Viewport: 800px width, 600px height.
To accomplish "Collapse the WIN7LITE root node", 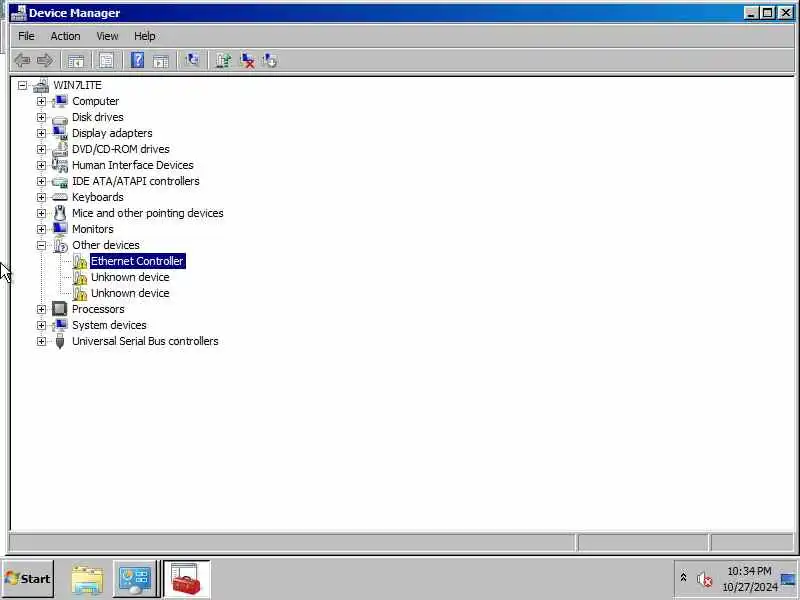I will click(22, 85).
